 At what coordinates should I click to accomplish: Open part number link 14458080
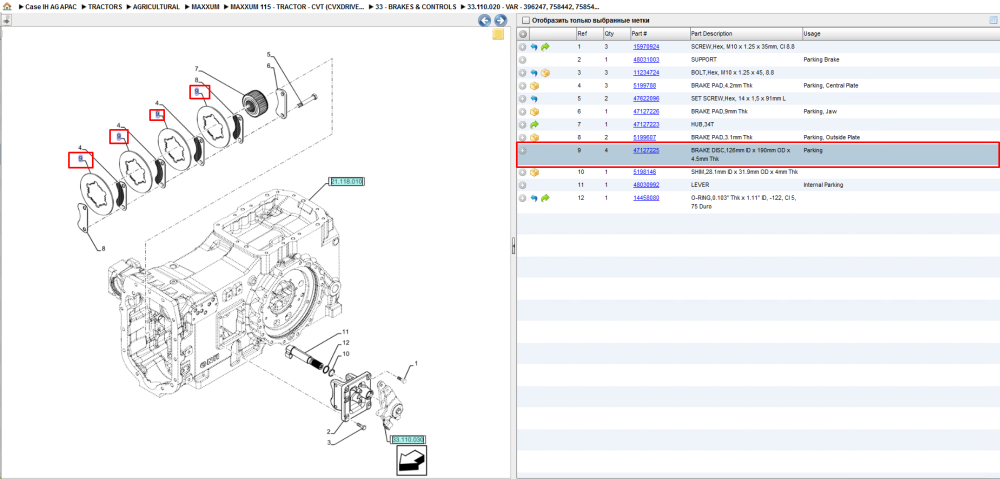(x=646, y=198)
